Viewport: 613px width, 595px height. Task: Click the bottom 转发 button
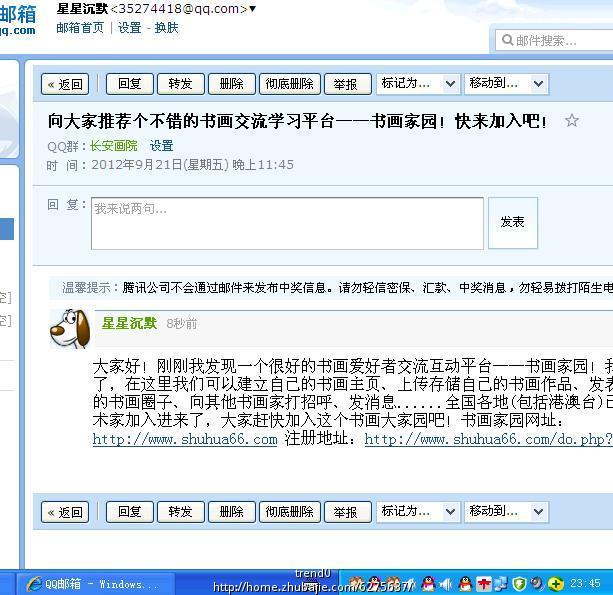pyautogui.click(x=181, y=512)
